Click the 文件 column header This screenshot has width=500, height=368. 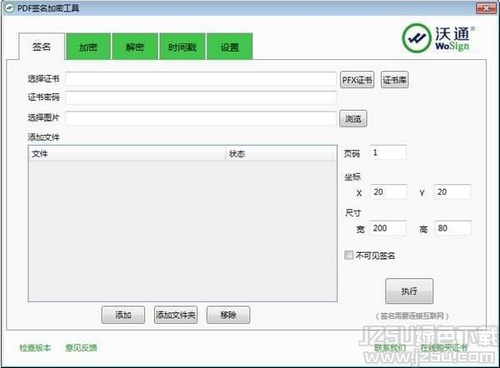click(127, 154)
